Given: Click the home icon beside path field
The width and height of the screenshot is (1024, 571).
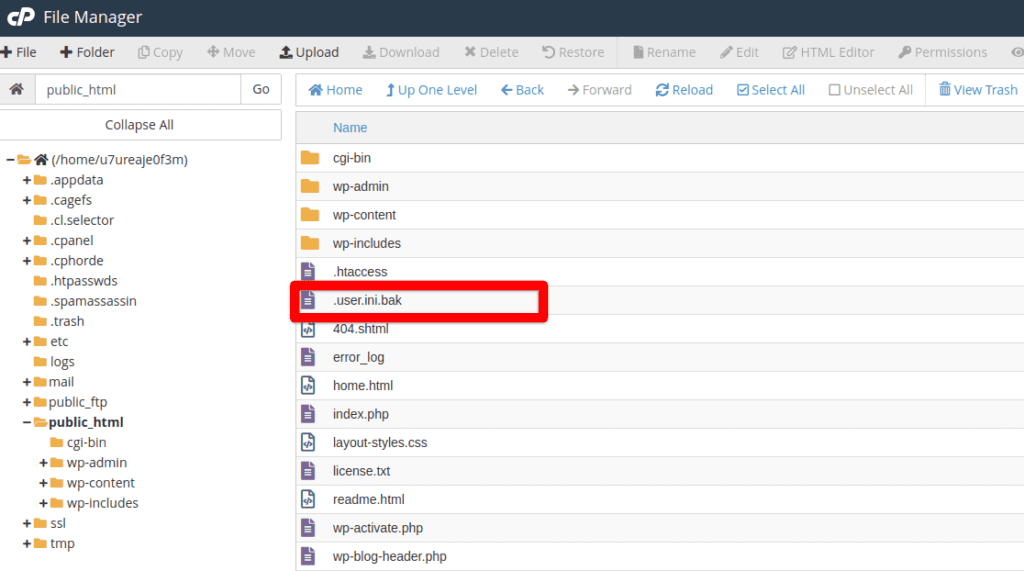Looking at the screenshot, I should [x=16, y=89].
